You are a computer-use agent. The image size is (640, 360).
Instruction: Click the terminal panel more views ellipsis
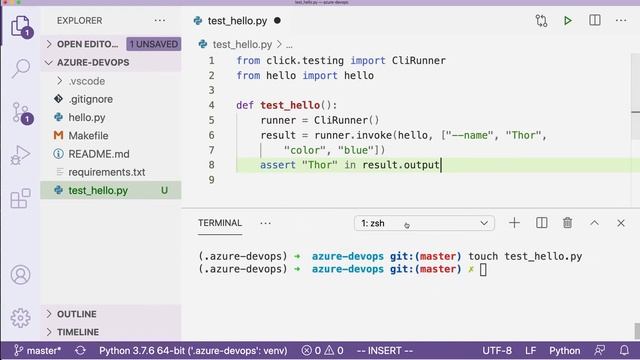coord(265,223)
